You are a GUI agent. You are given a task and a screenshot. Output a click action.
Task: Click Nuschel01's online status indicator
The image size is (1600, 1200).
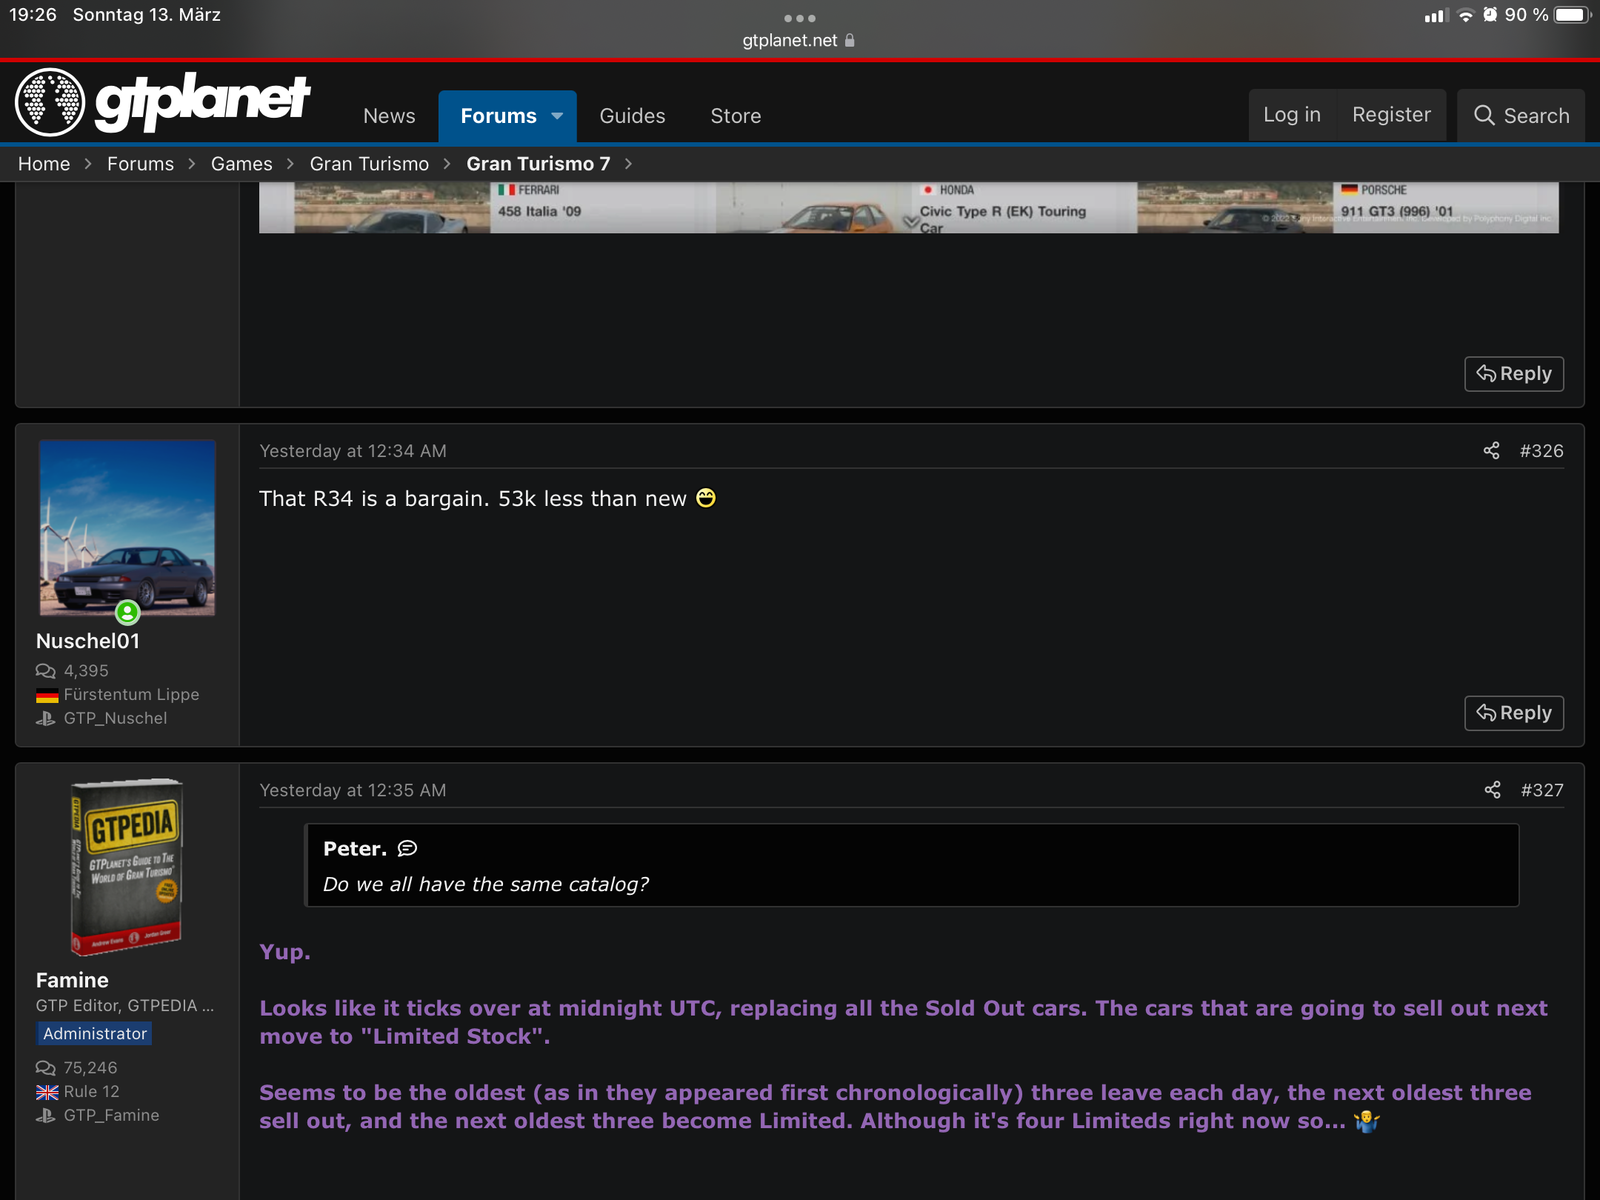[127, 612]
